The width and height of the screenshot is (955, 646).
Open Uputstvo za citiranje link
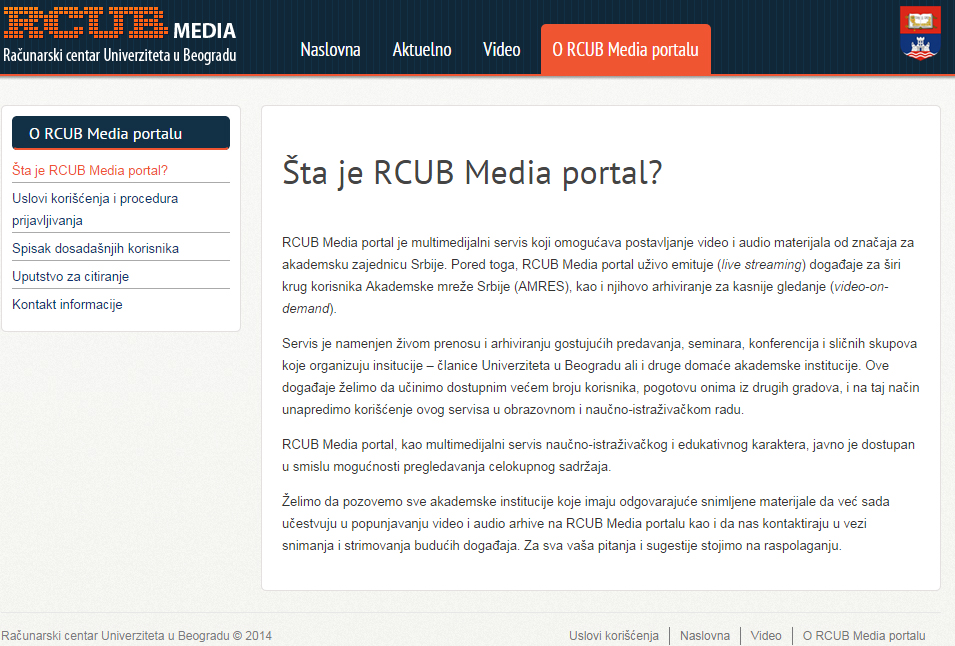point(71,276)
